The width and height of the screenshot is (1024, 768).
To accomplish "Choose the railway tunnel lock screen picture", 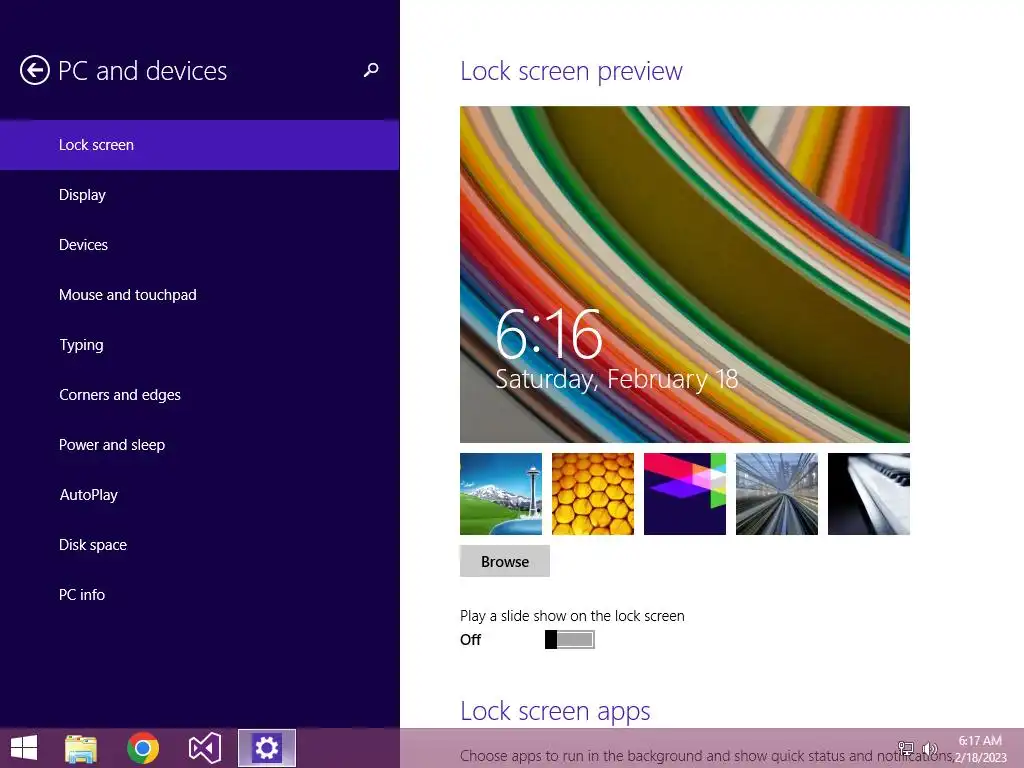I will 777,494.
